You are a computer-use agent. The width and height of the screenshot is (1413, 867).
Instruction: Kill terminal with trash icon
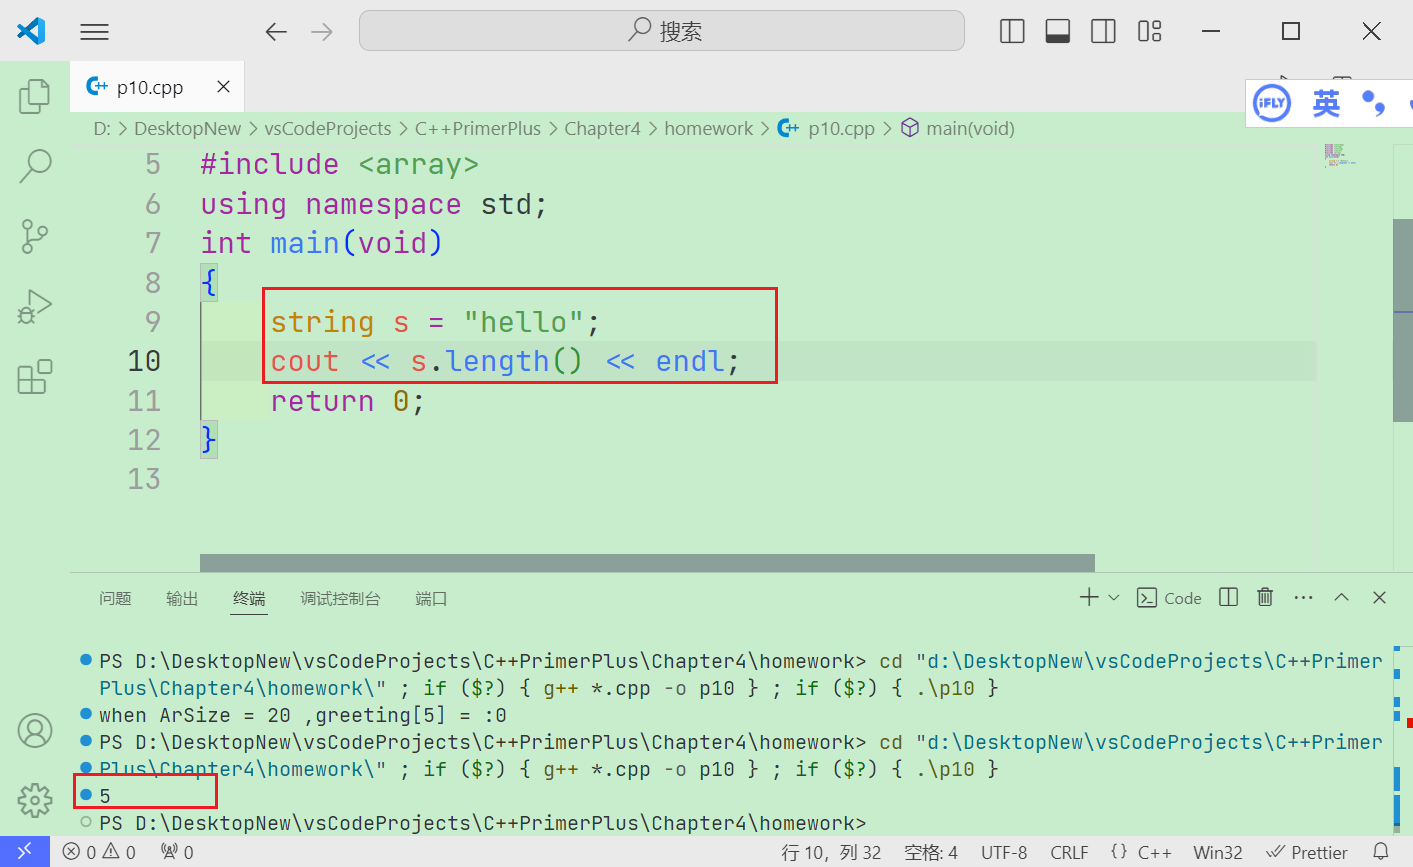(x=1265, y=597)
